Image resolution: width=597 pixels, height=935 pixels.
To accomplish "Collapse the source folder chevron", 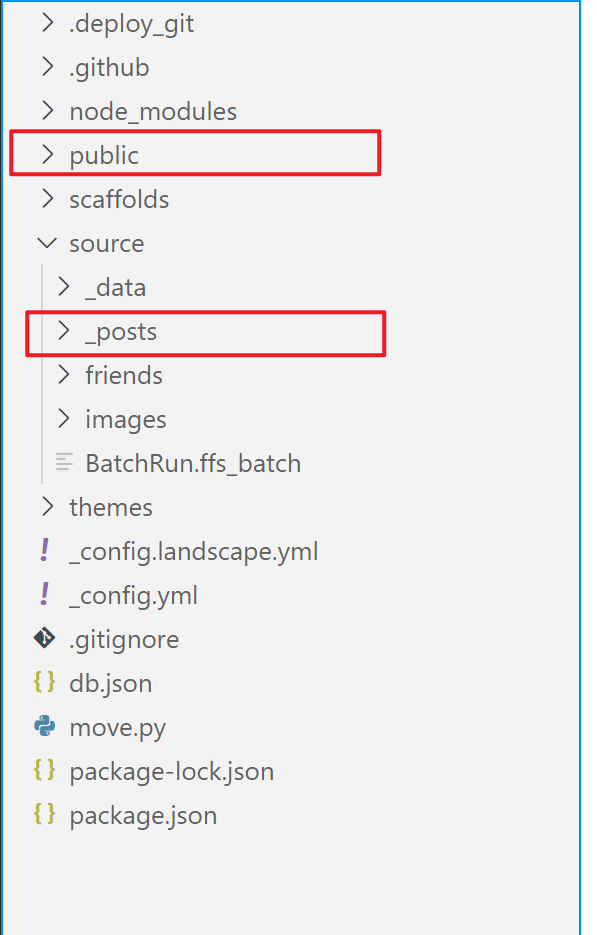I will 47,243.
